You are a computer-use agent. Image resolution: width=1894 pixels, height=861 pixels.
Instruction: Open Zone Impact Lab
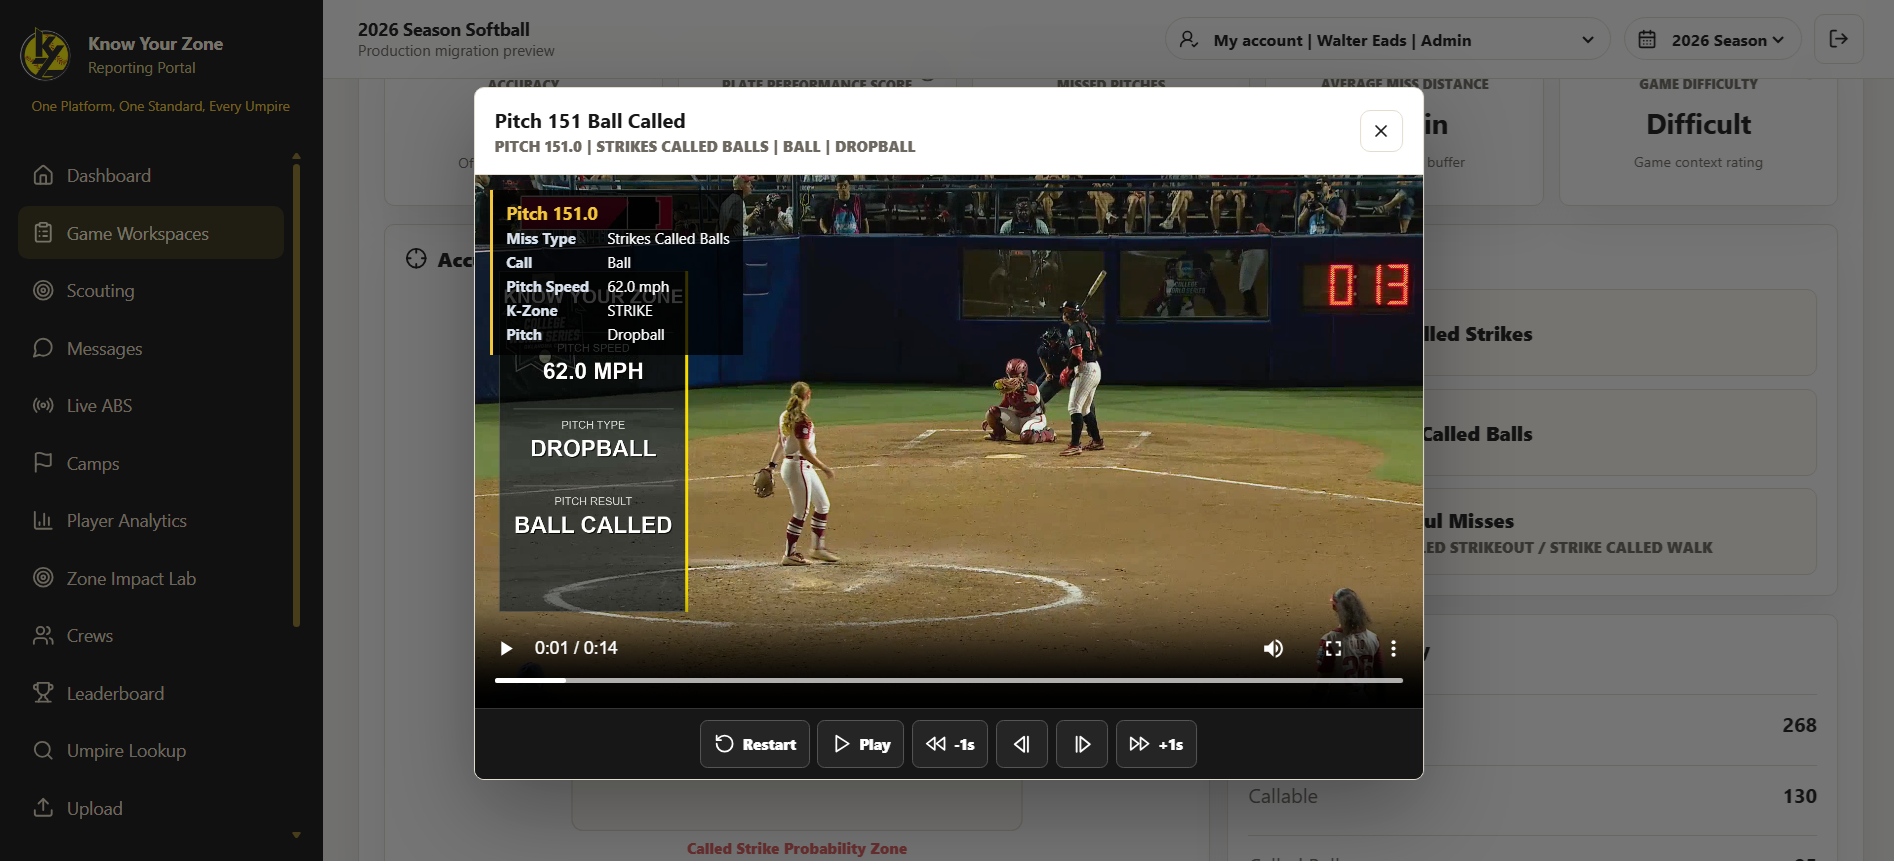pyautogui.click(x=151, y=578)
